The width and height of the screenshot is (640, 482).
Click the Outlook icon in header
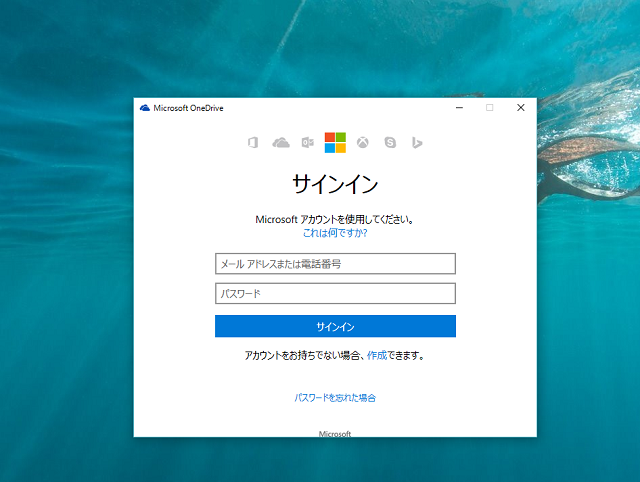pyautogui.click(x=308, y=142)
